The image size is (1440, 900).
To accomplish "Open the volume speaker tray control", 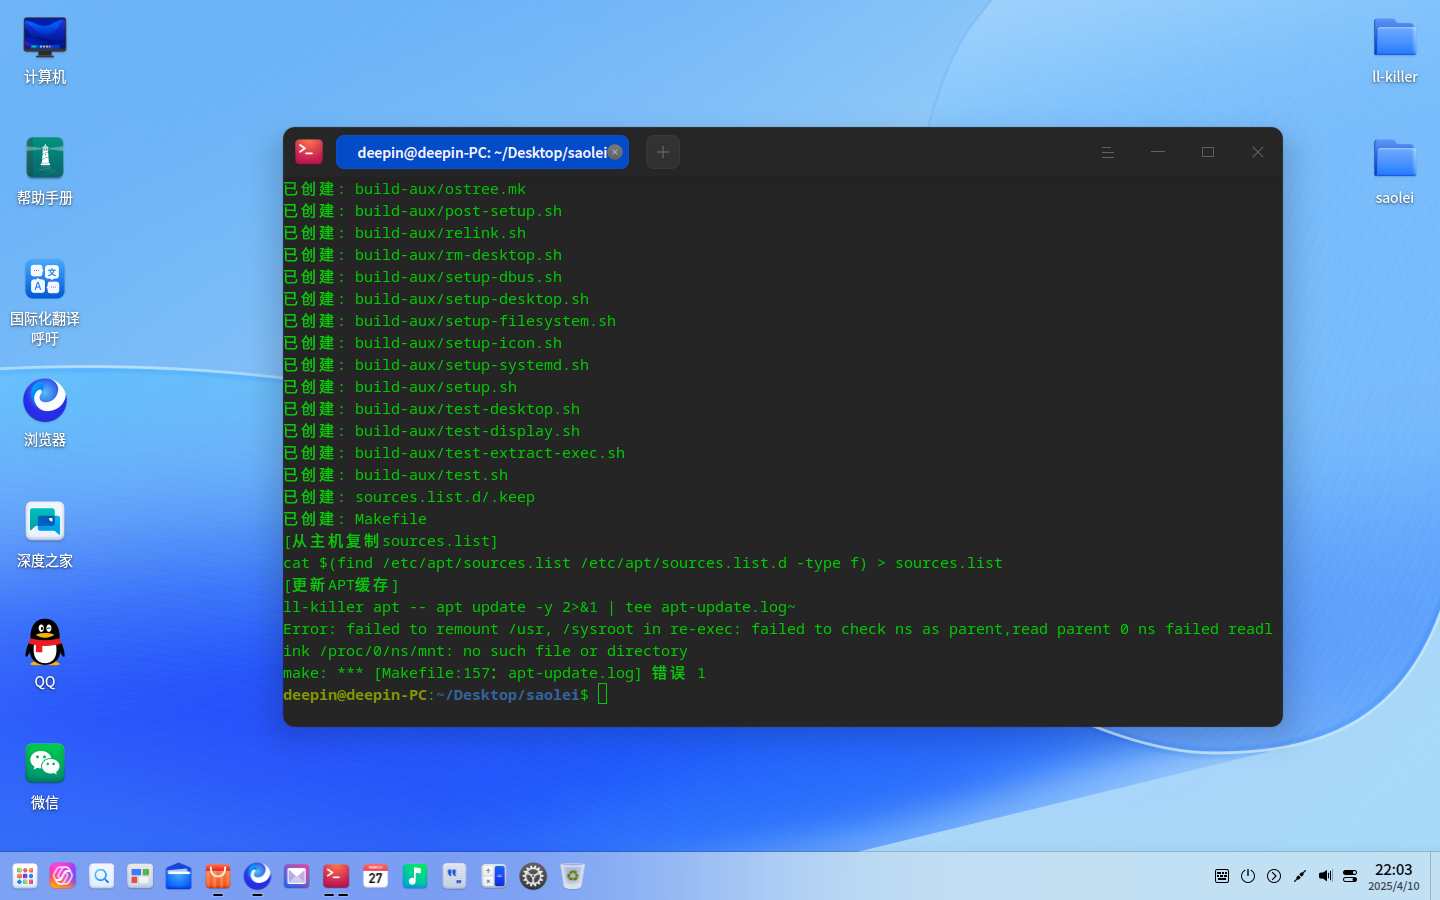I will coord(1325,876).
